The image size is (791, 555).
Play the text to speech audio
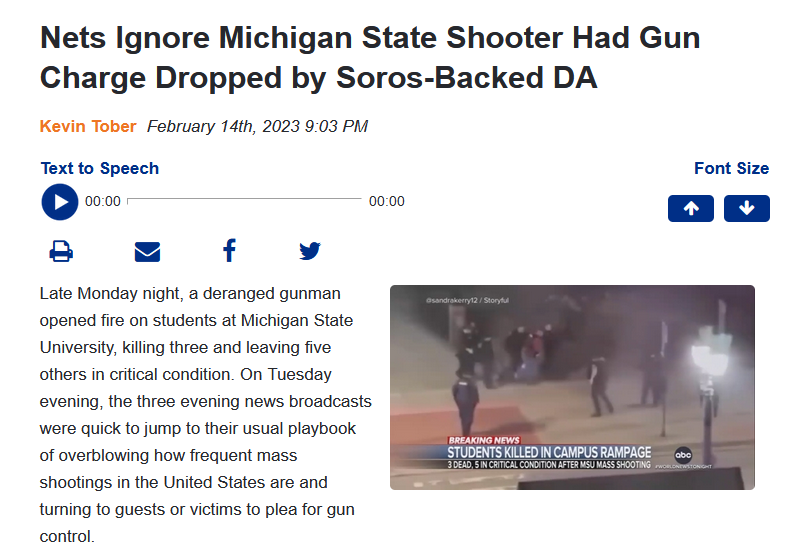(60, 202)
